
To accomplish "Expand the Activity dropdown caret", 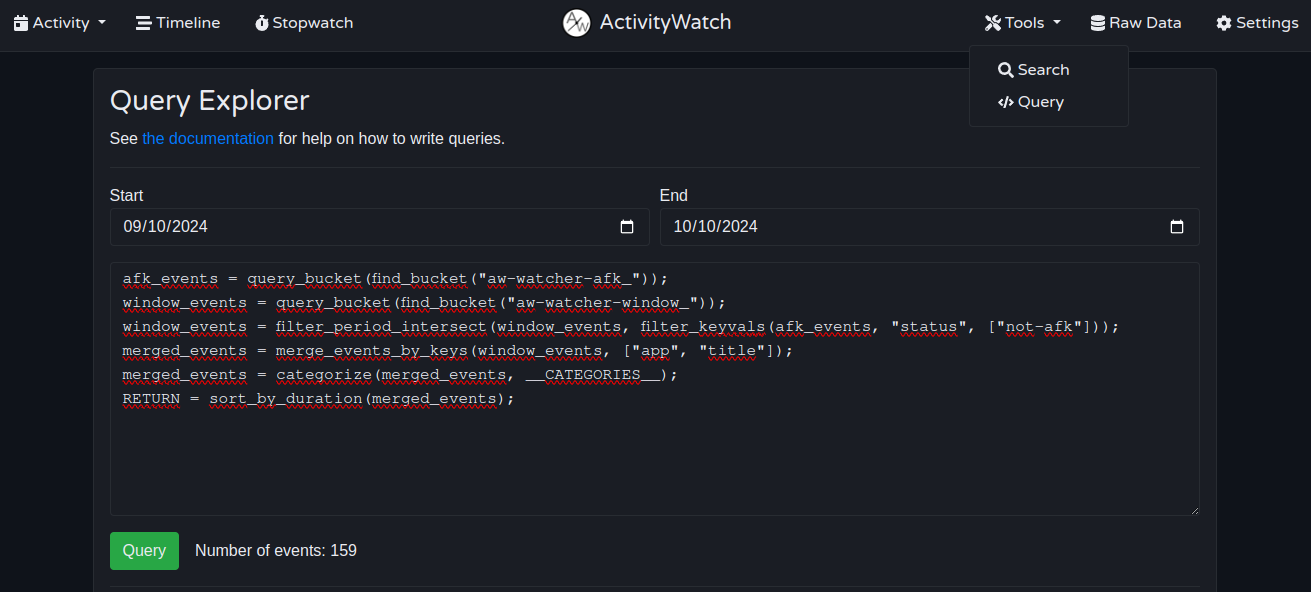I will click(102, 23).
